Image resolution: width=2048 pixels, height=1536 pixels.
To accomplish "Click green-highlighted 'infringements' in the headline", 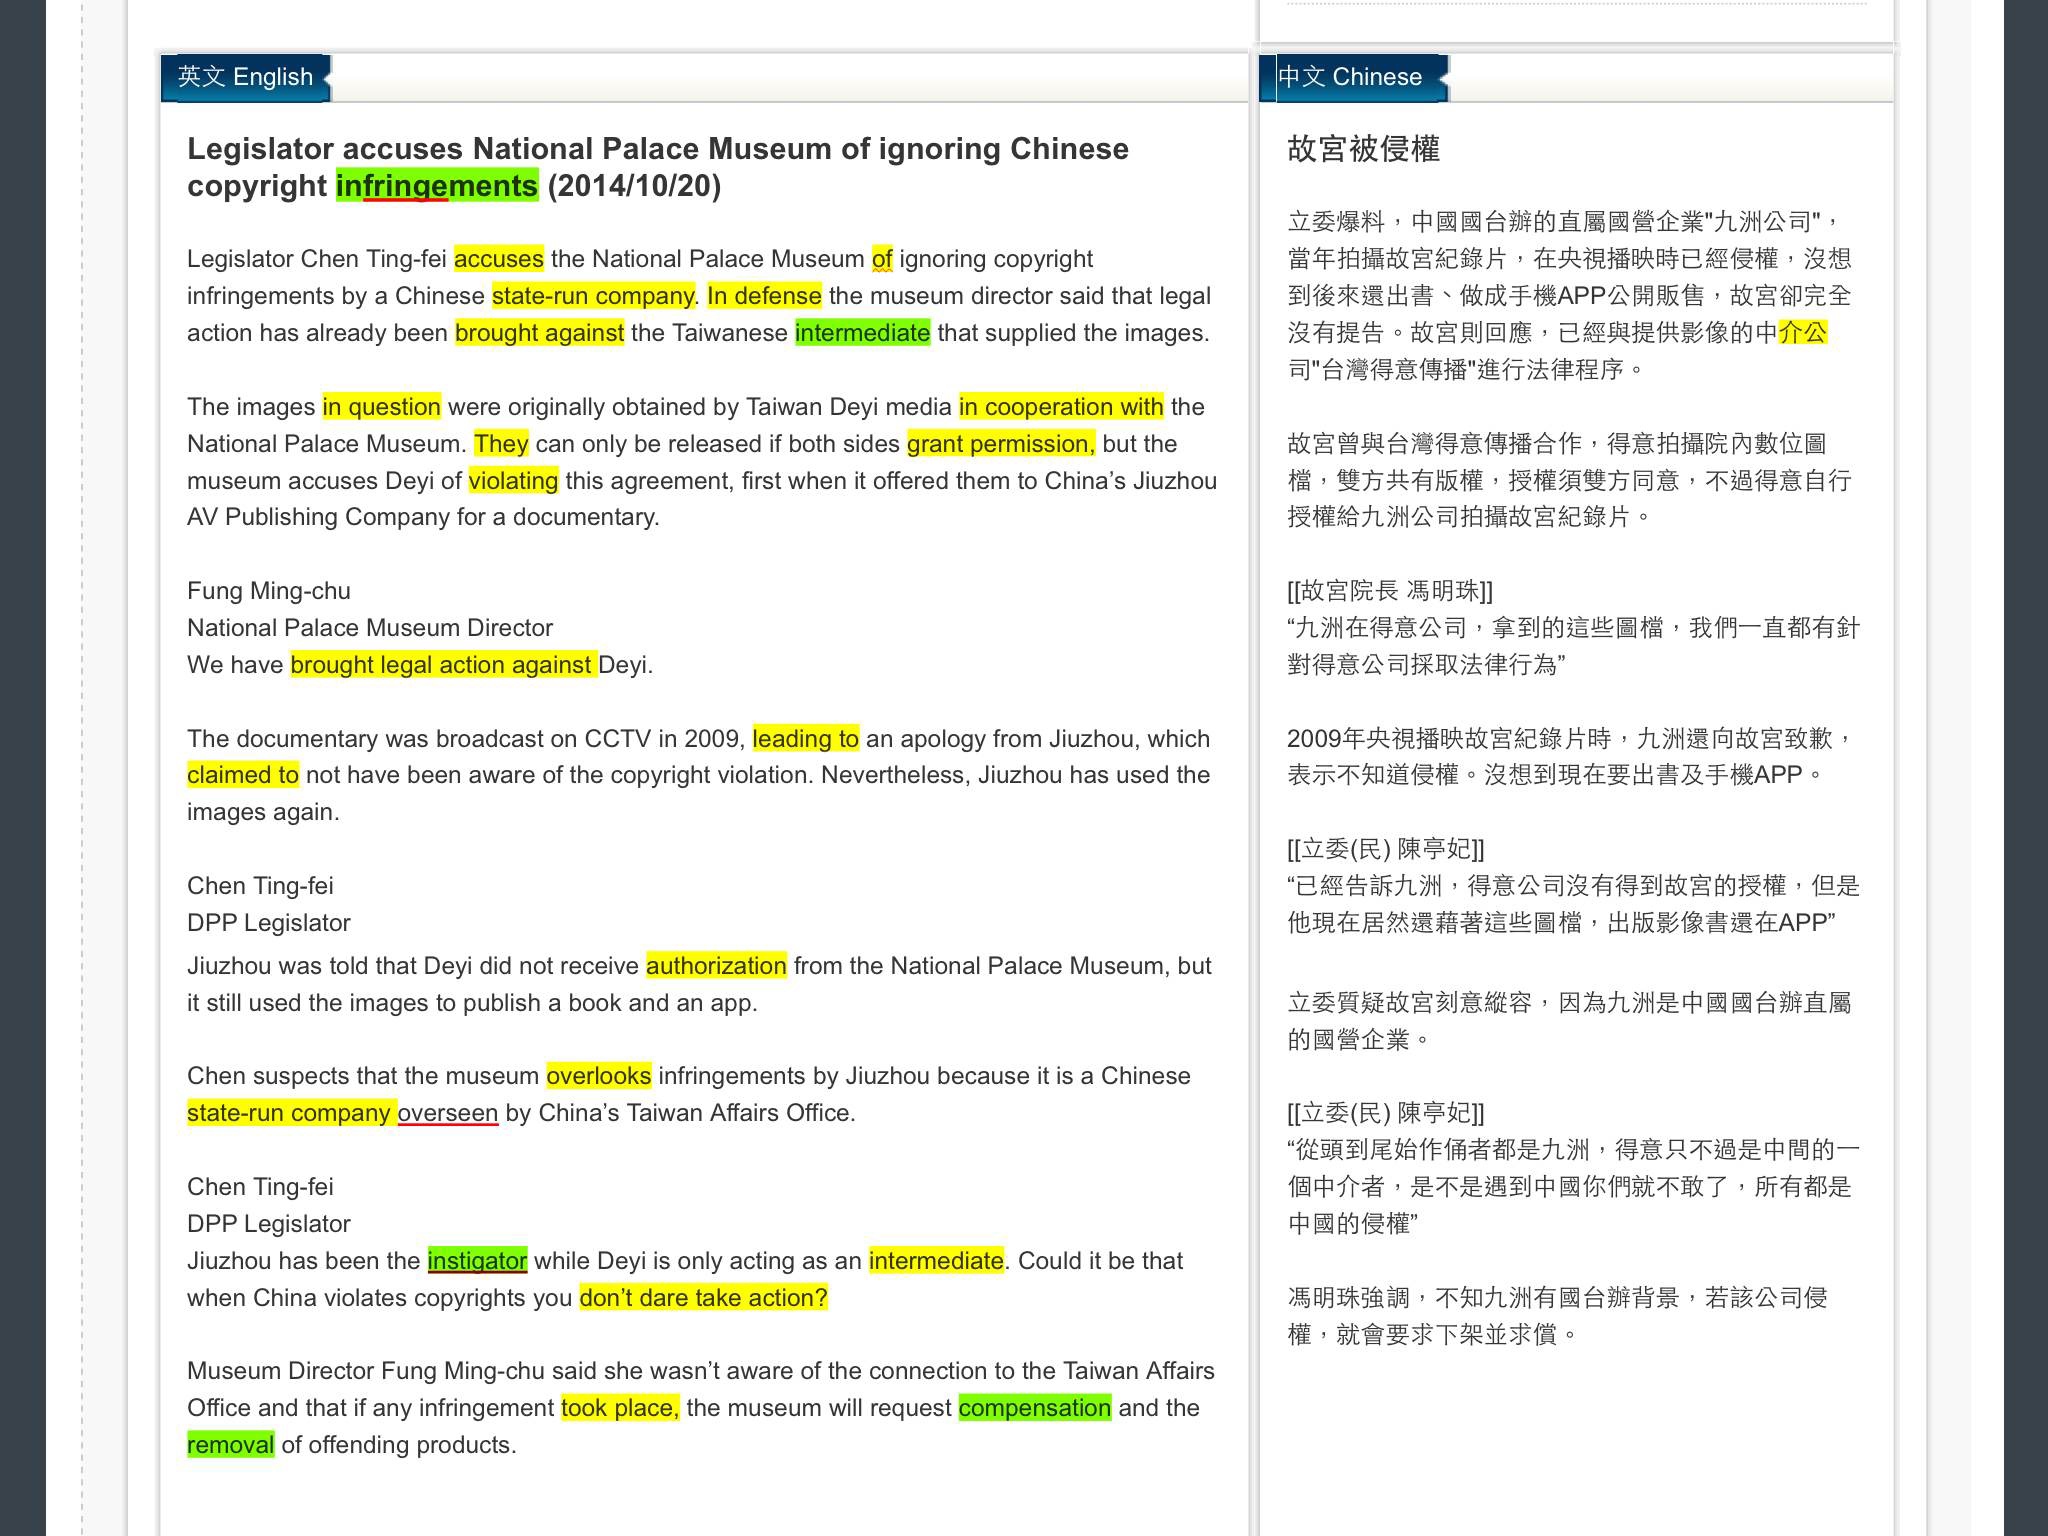I will [437, 186].
